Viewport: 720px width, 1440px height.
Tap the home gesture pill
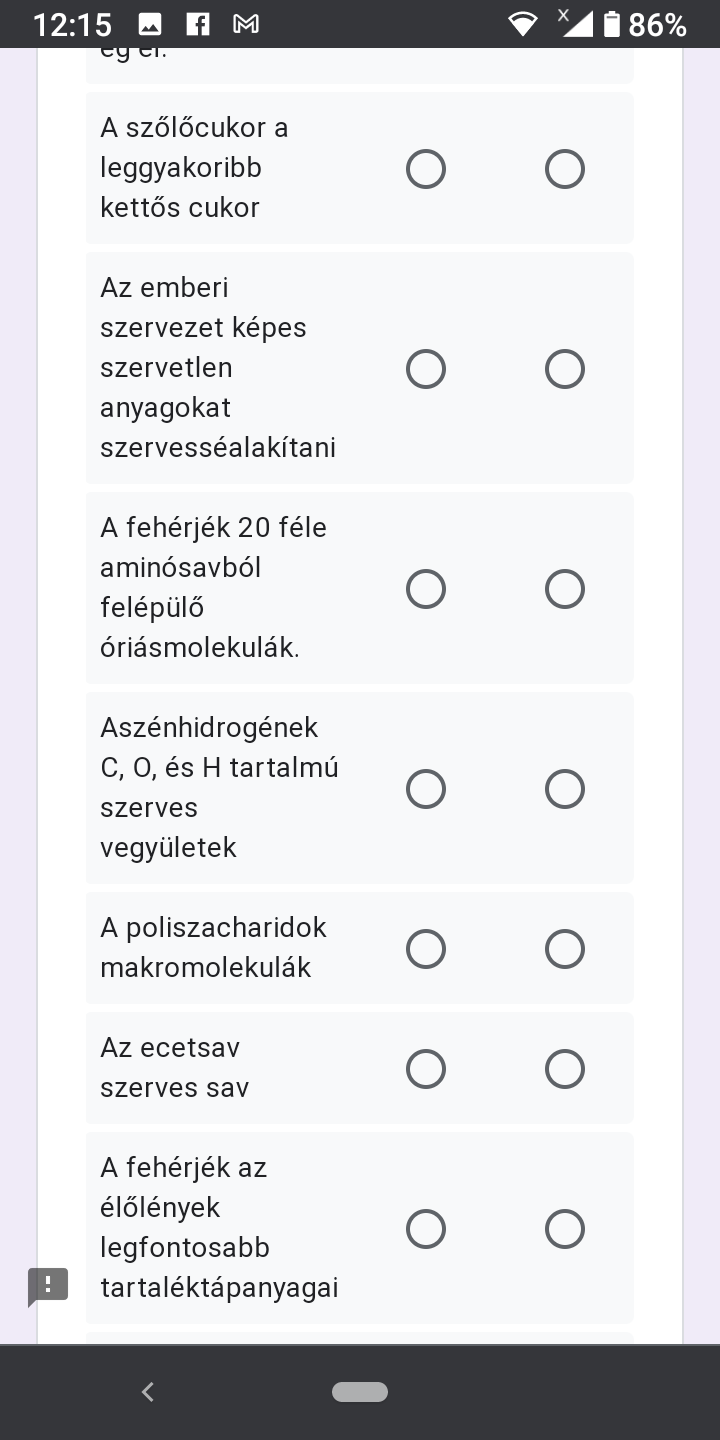tap(360, 1391)
